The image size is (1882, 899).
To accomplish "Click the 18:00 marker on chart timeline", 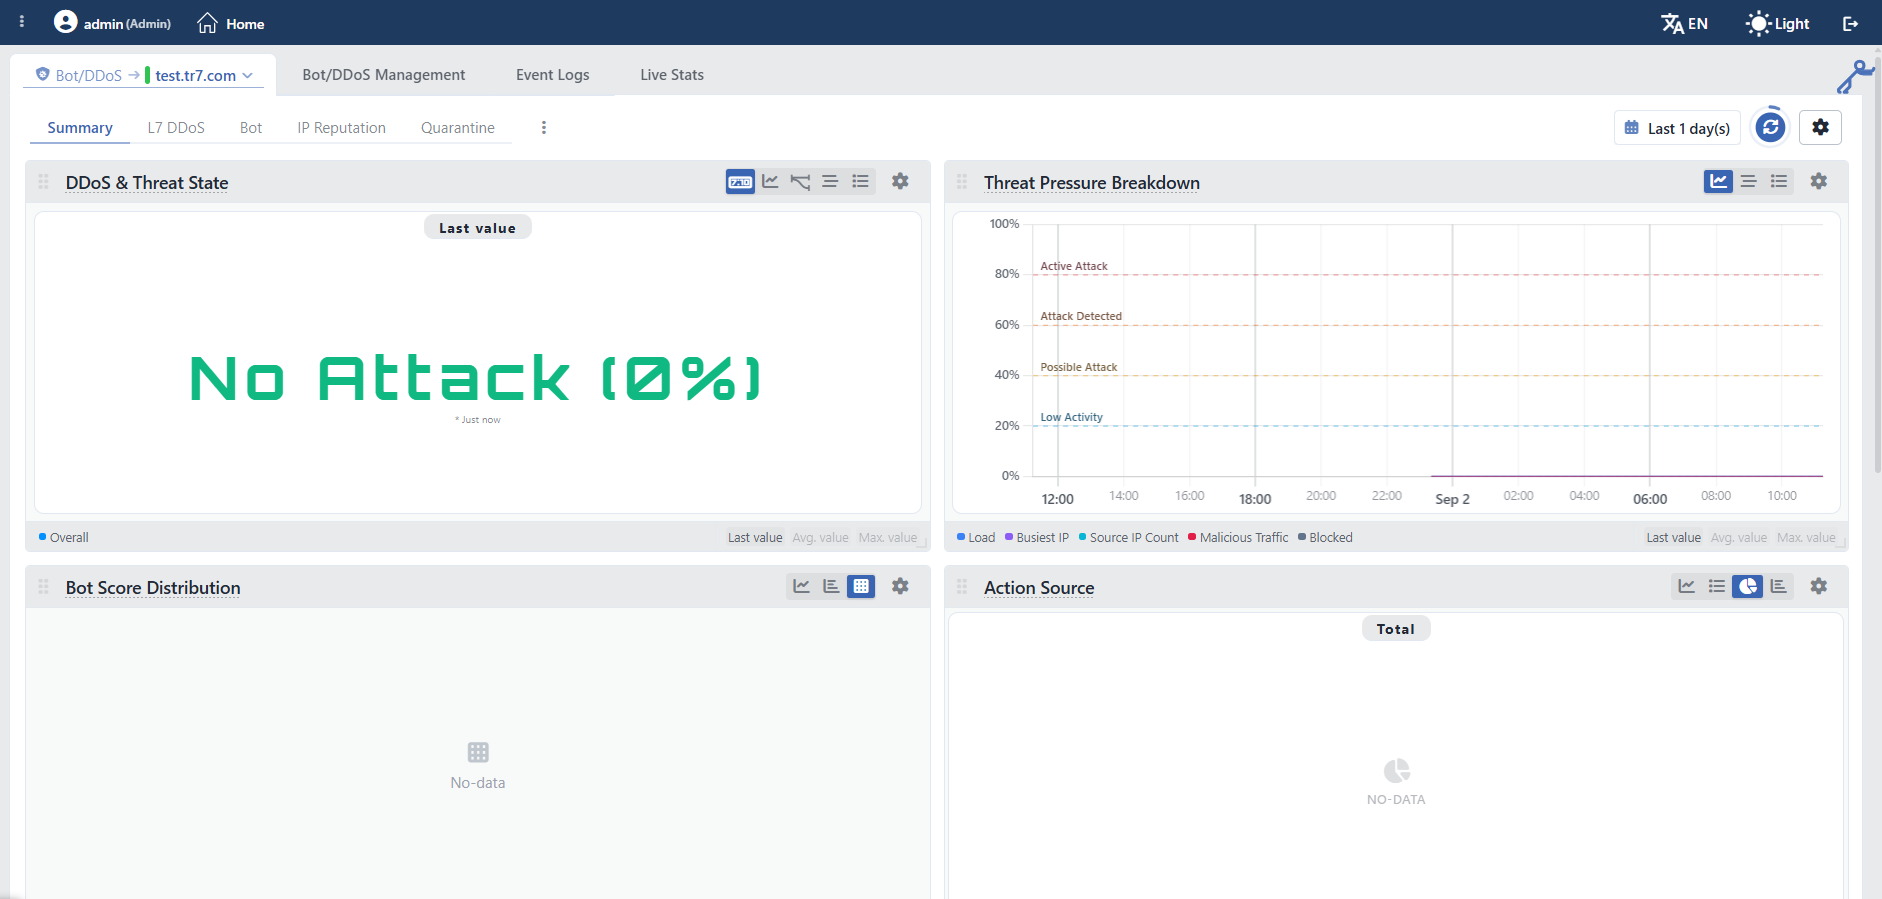I will coord(1255,499).
